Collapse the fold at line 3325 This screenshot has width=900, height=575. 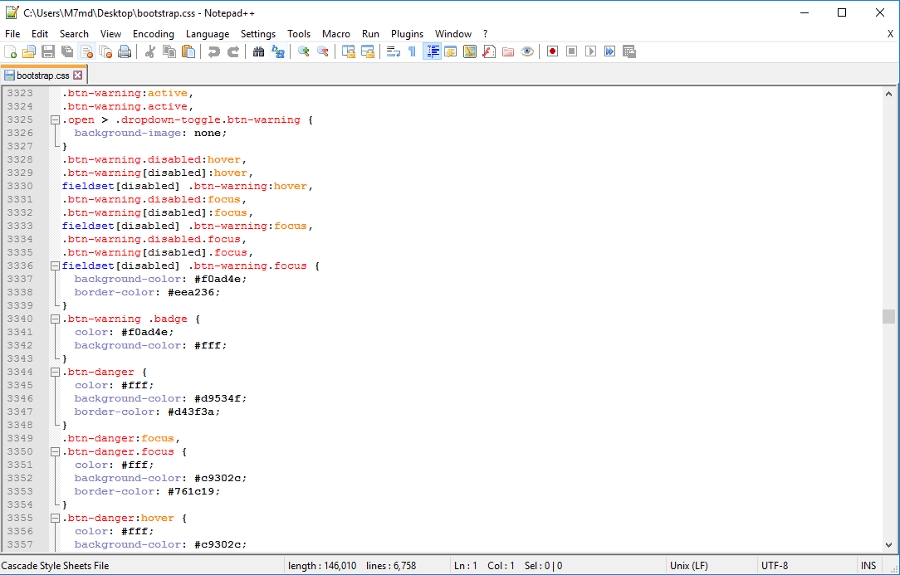click(55, 120)
